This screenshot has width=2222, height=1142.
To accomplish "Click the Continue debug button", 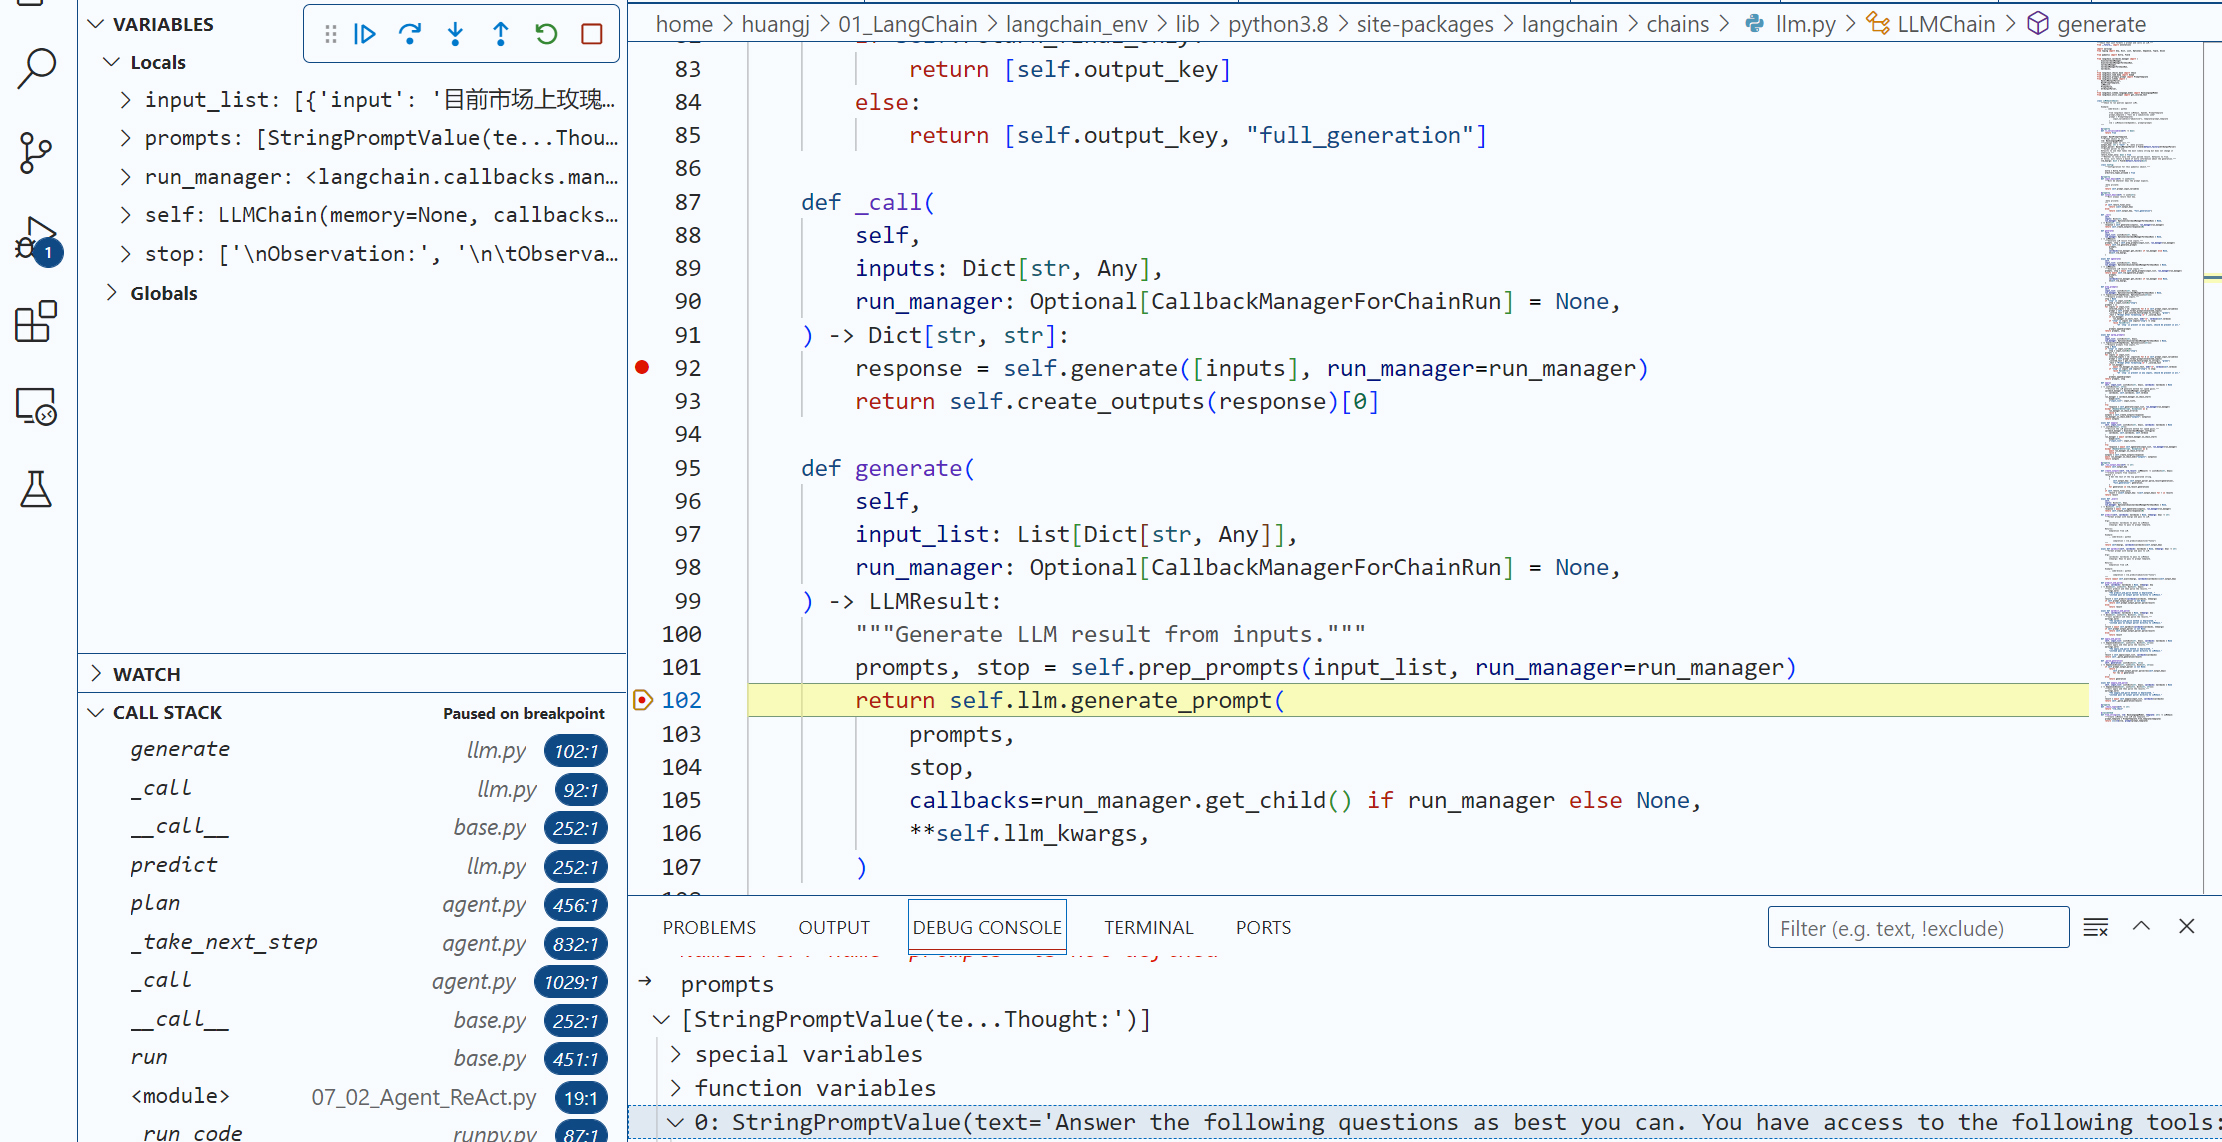I will (x=365, y=34).
